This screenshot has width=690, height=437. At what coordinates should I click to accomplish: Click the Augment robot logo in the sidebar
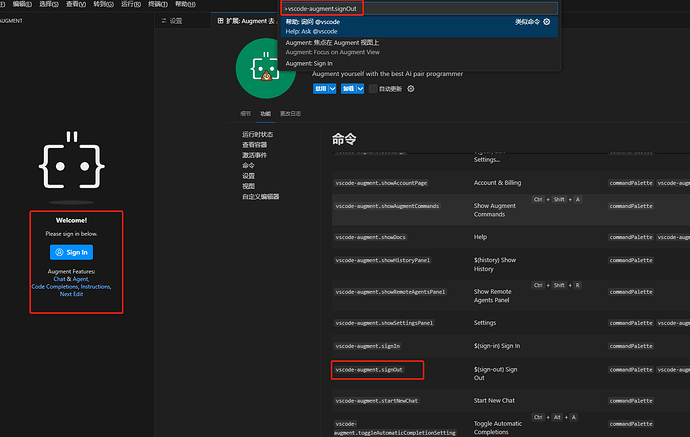[72, 160]
